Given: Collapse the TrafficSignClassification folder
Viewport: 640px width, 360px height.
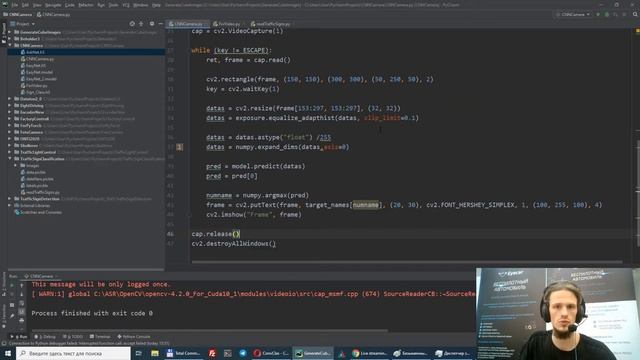Looking at the screenshot, I should click(9, 159).
